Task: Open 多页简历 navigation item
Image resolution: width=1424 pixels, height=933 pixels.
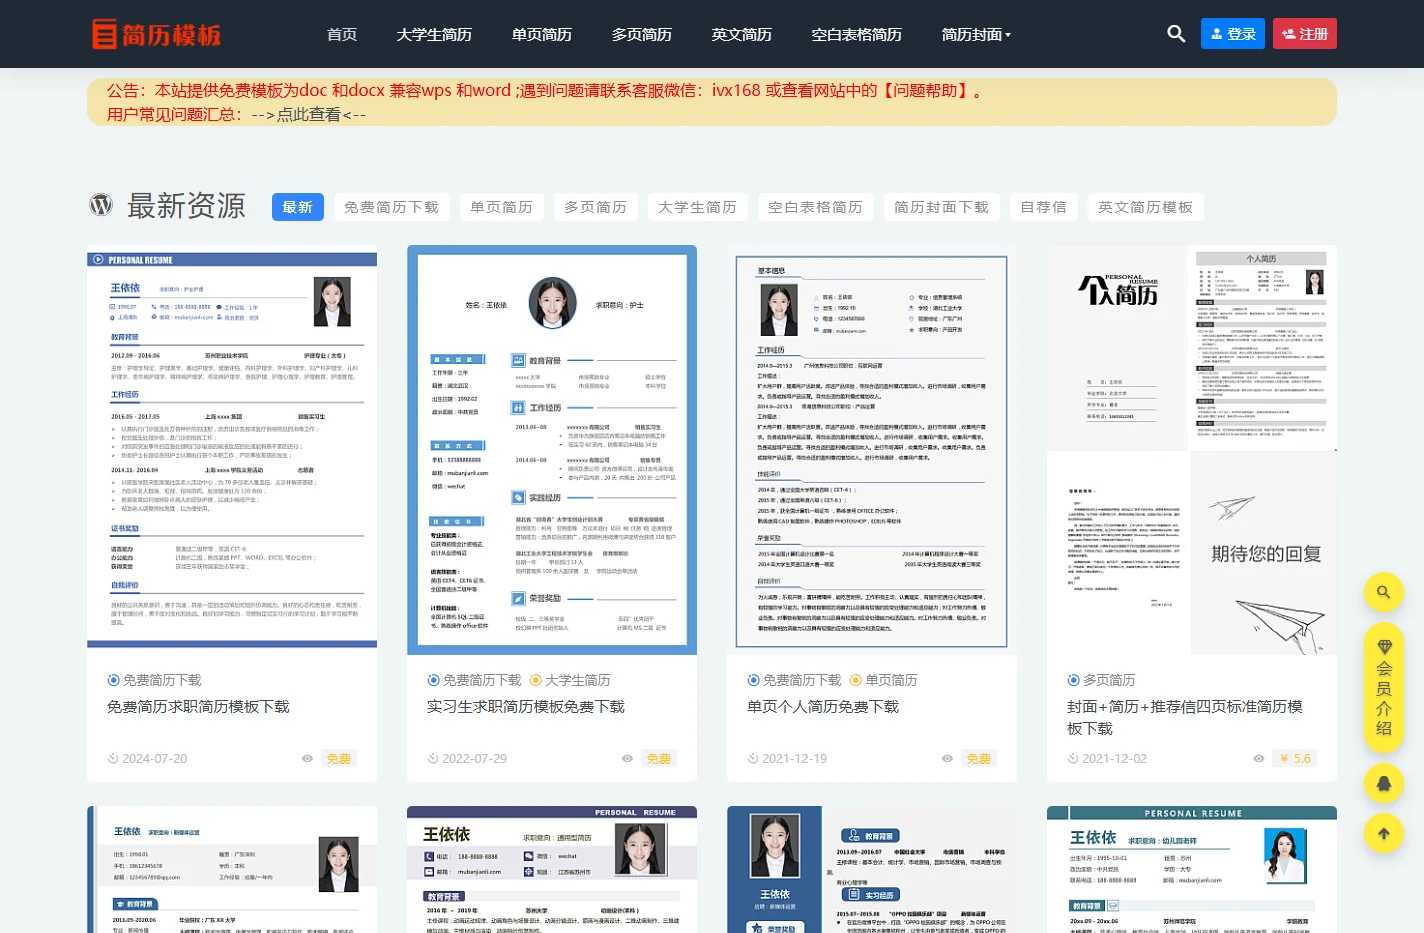Action: [x=642, y=34]
